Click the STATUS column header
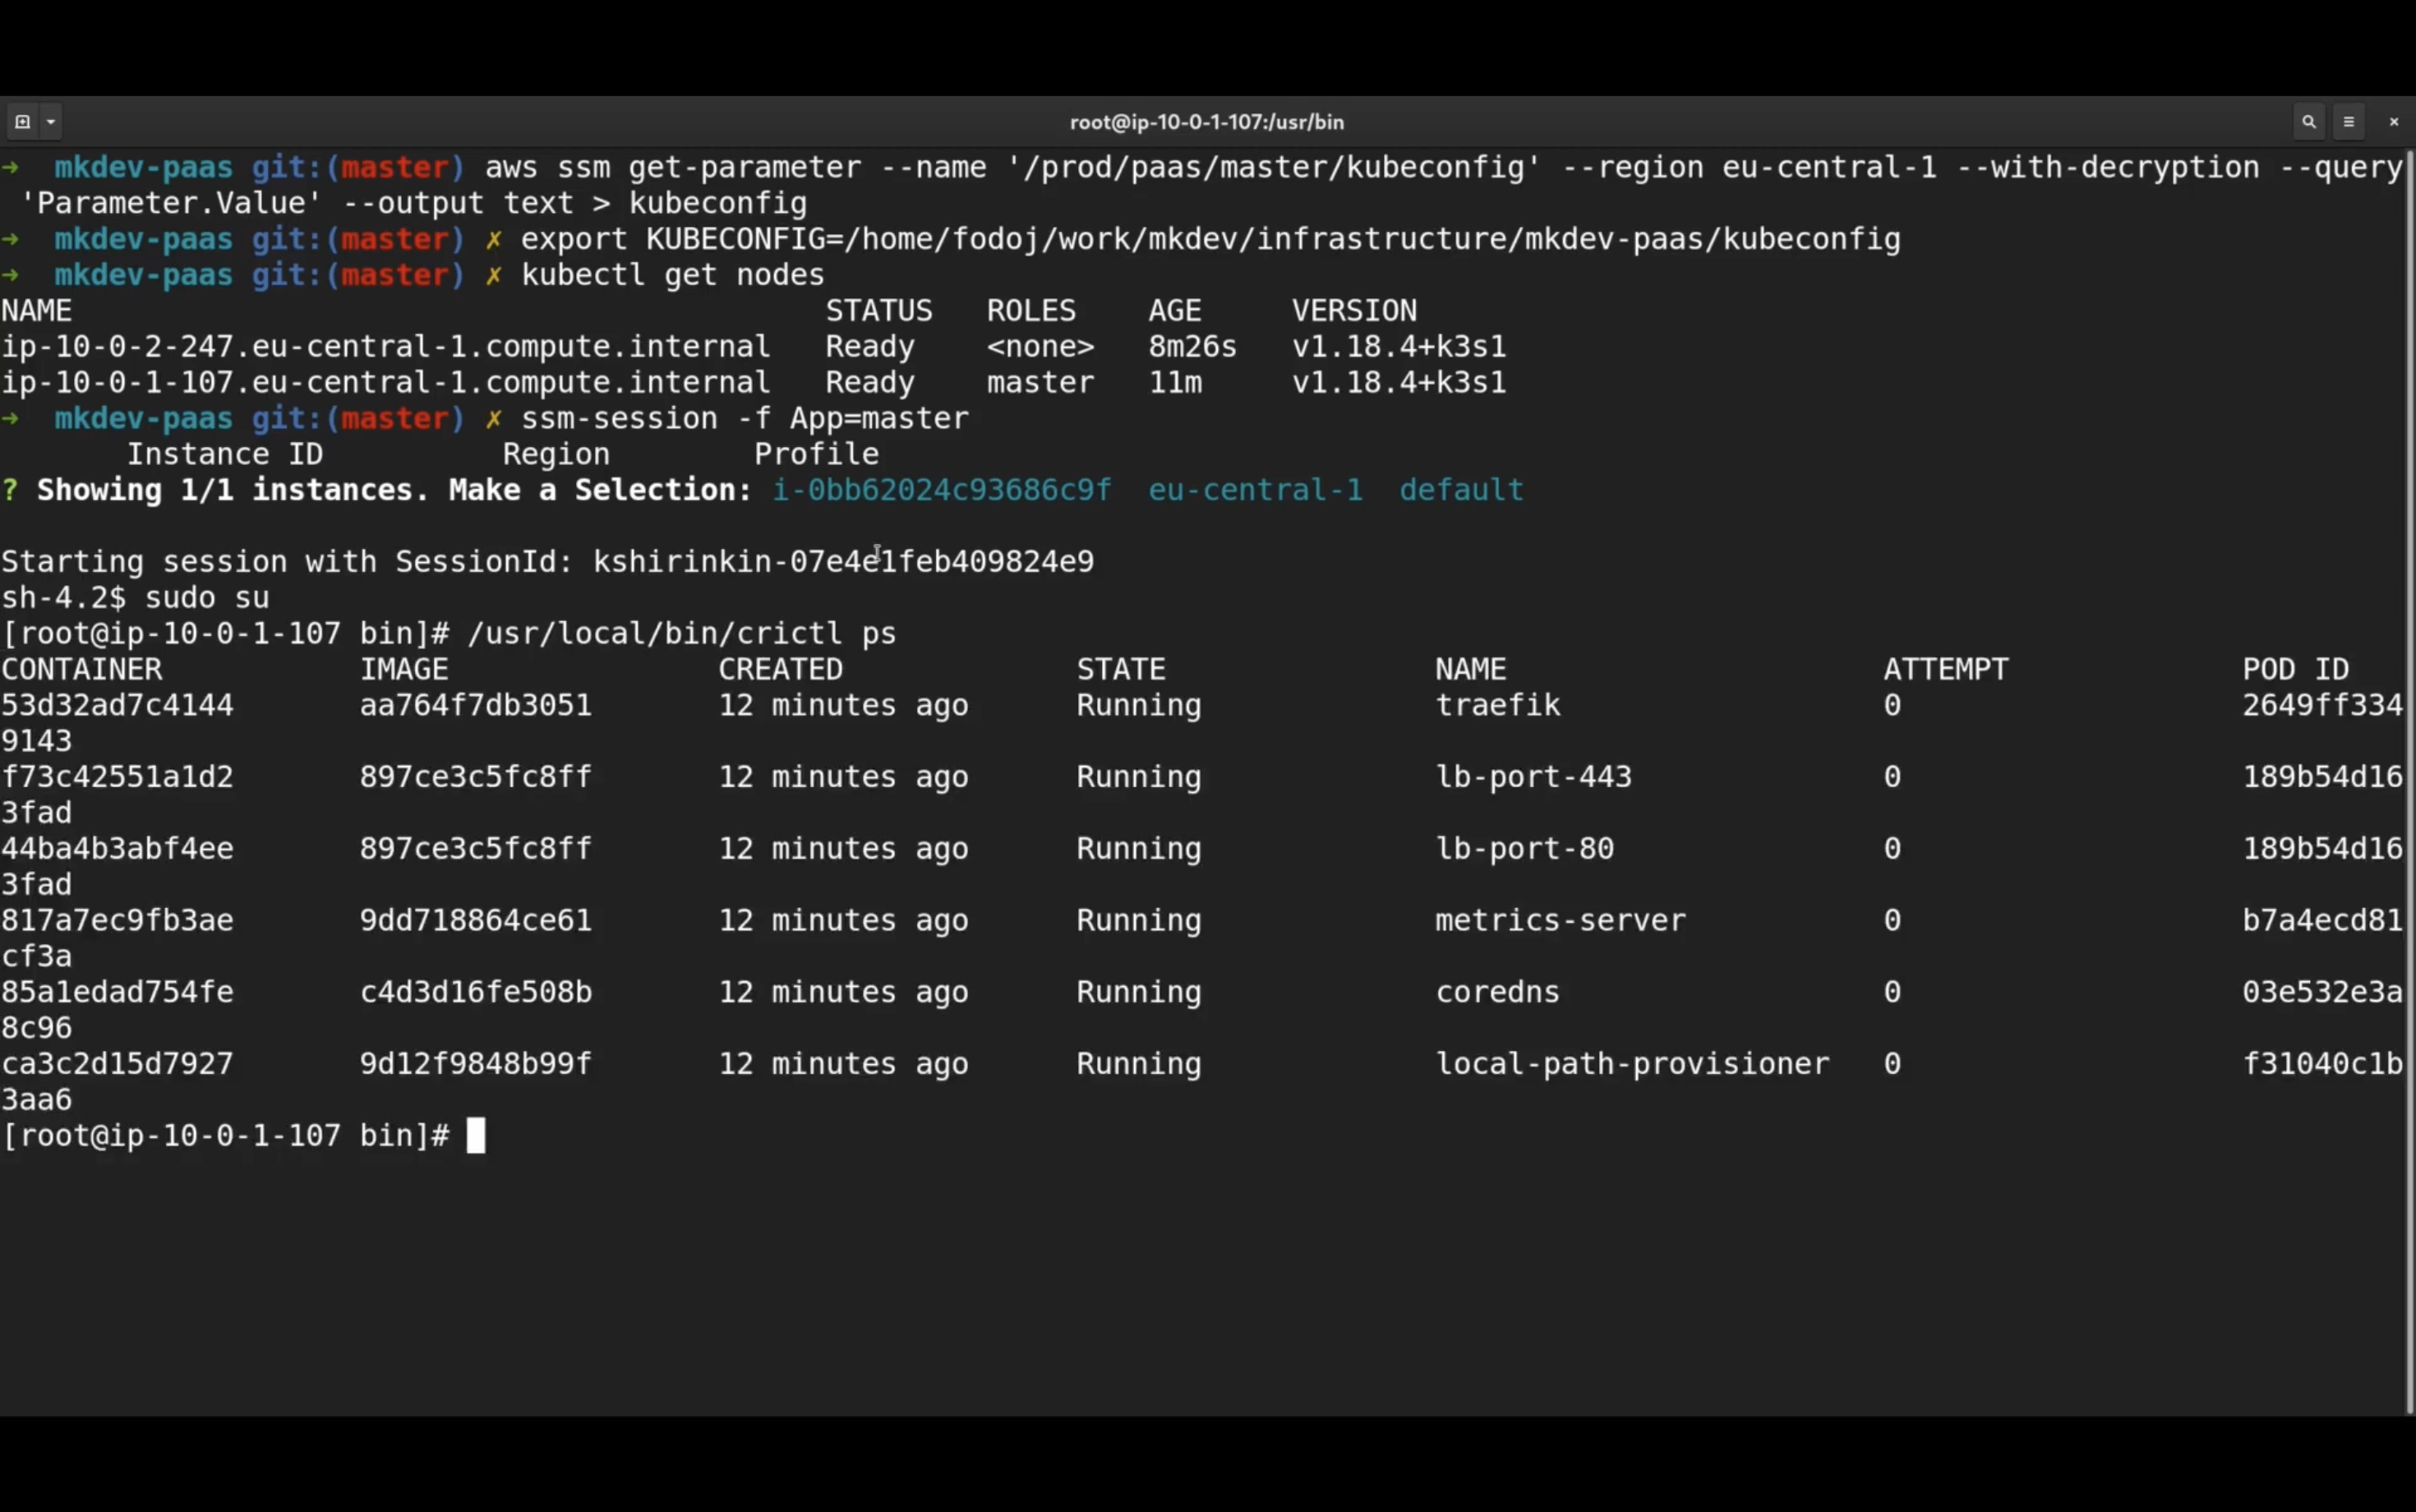Viewport: 2416px width, 1512px height. [x=879, y=311]
